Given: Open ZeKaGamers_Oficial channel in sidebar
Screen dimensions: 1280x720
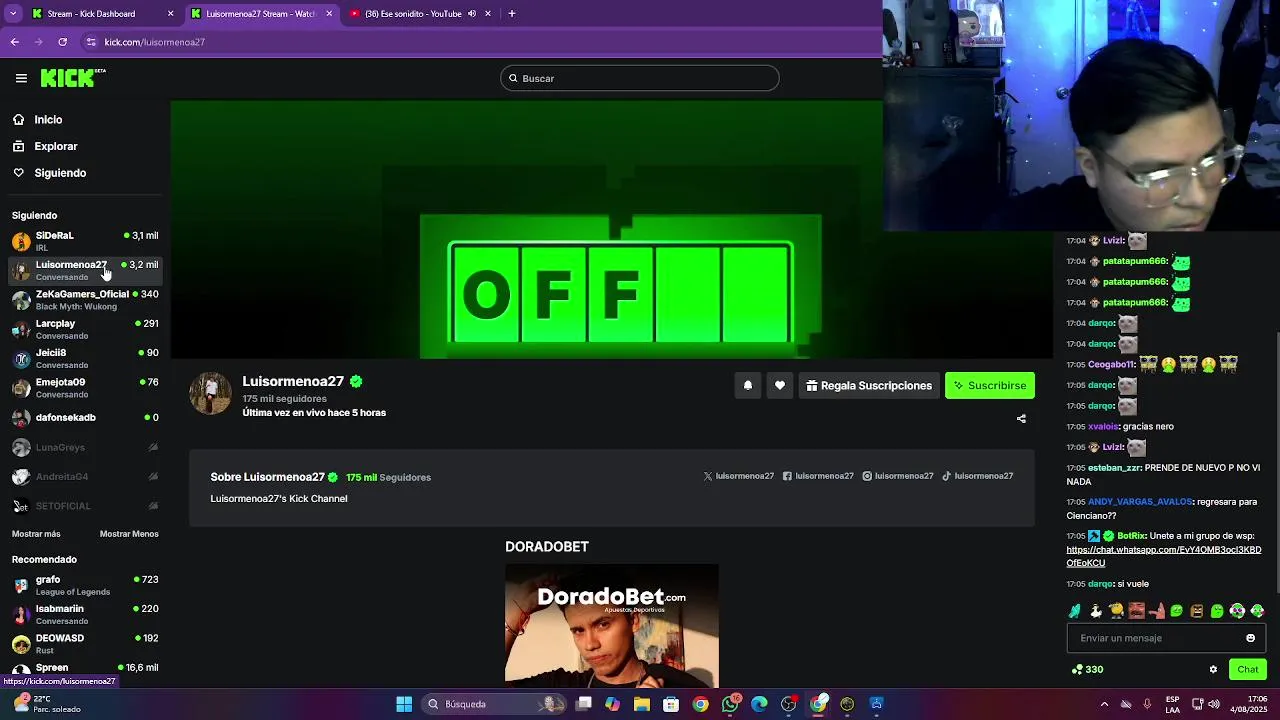Looking at the screenshot, I should pos(85,300).
